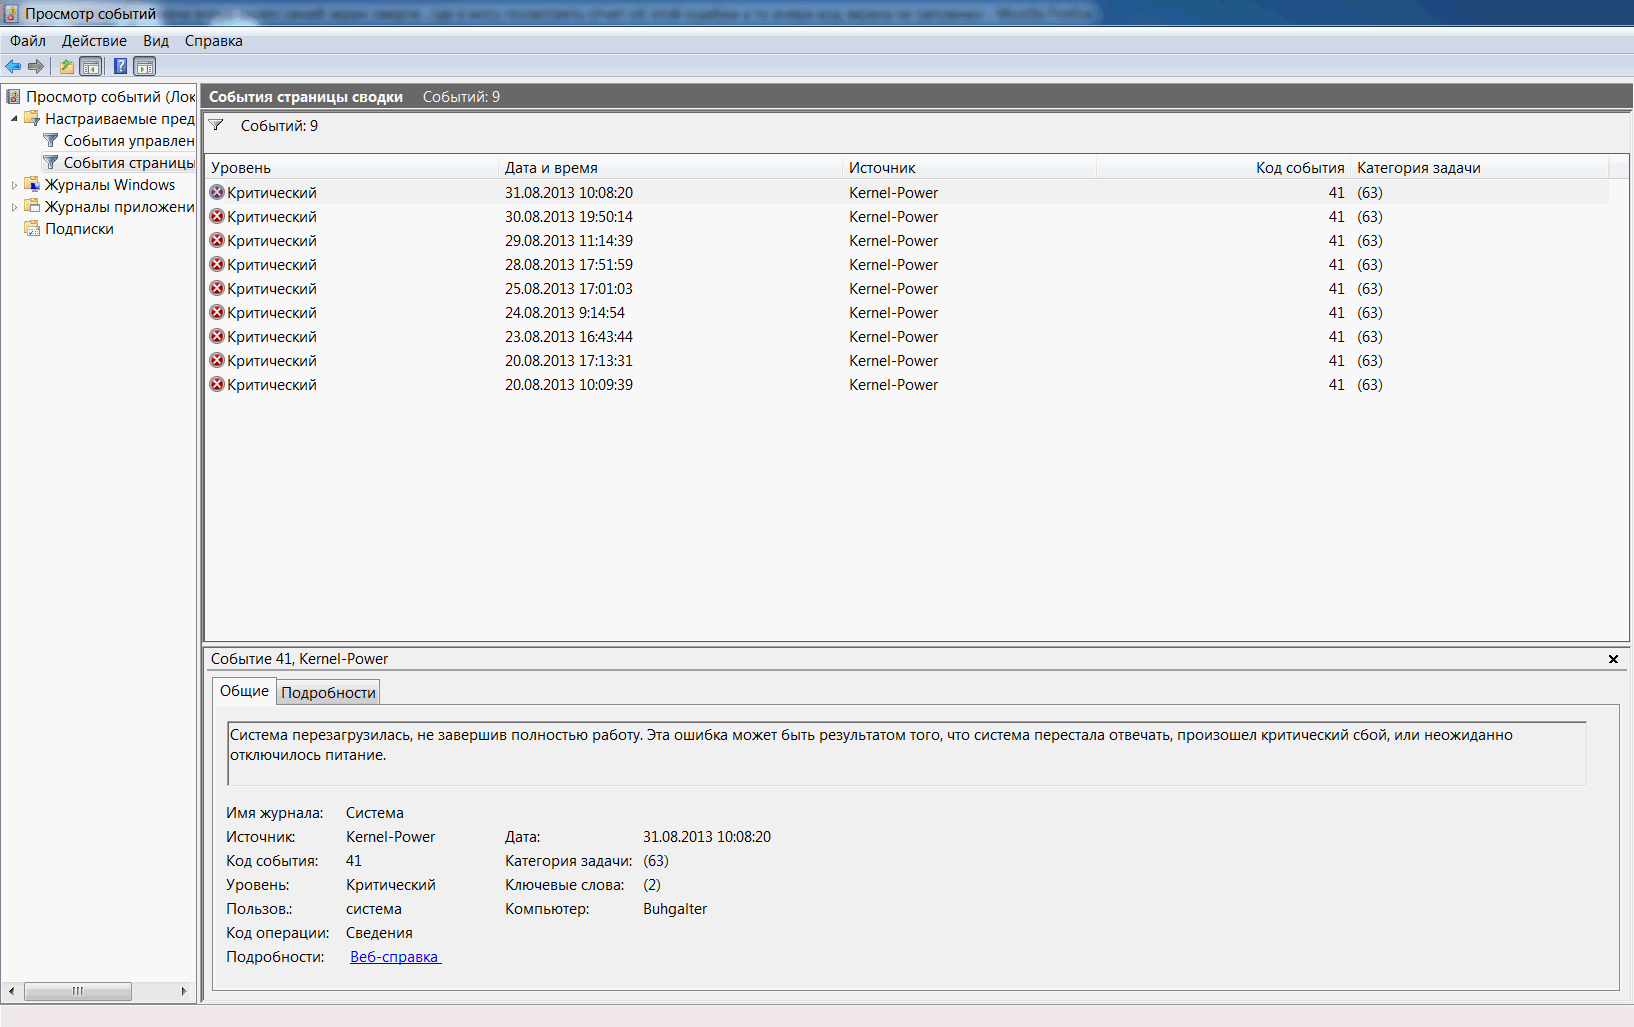Sort by the Уровень column header
The height and width of the screenshot is (1027, 1634).
(351, 168)
